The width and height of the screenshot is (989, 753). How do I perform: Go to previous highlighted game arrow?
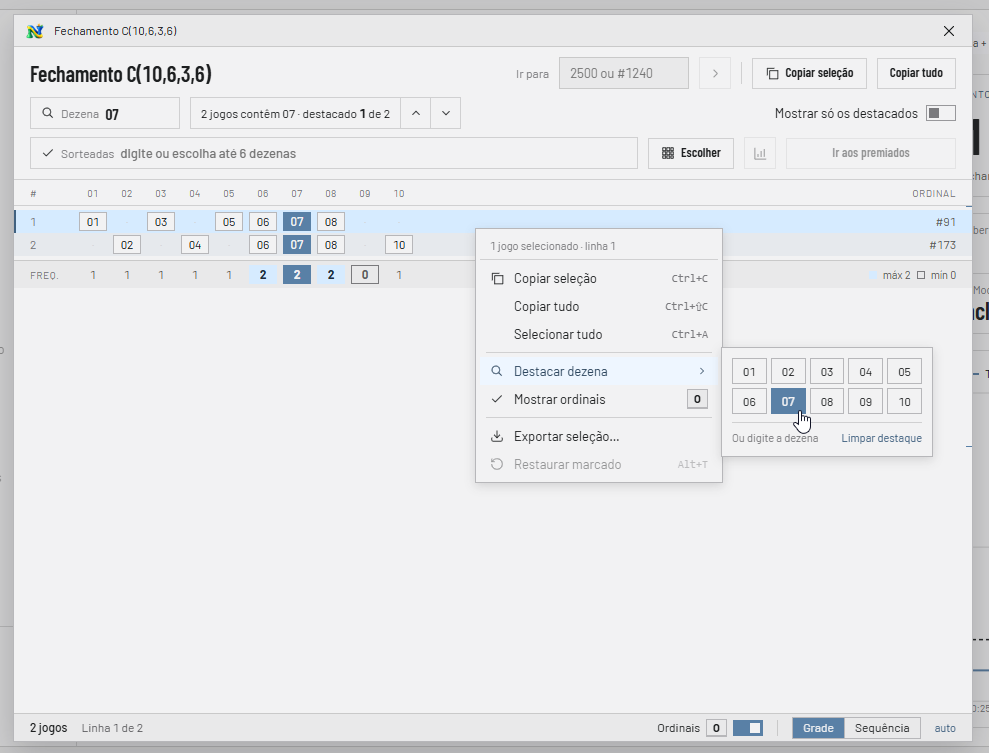pyautogui.click(x=416, y=114)
